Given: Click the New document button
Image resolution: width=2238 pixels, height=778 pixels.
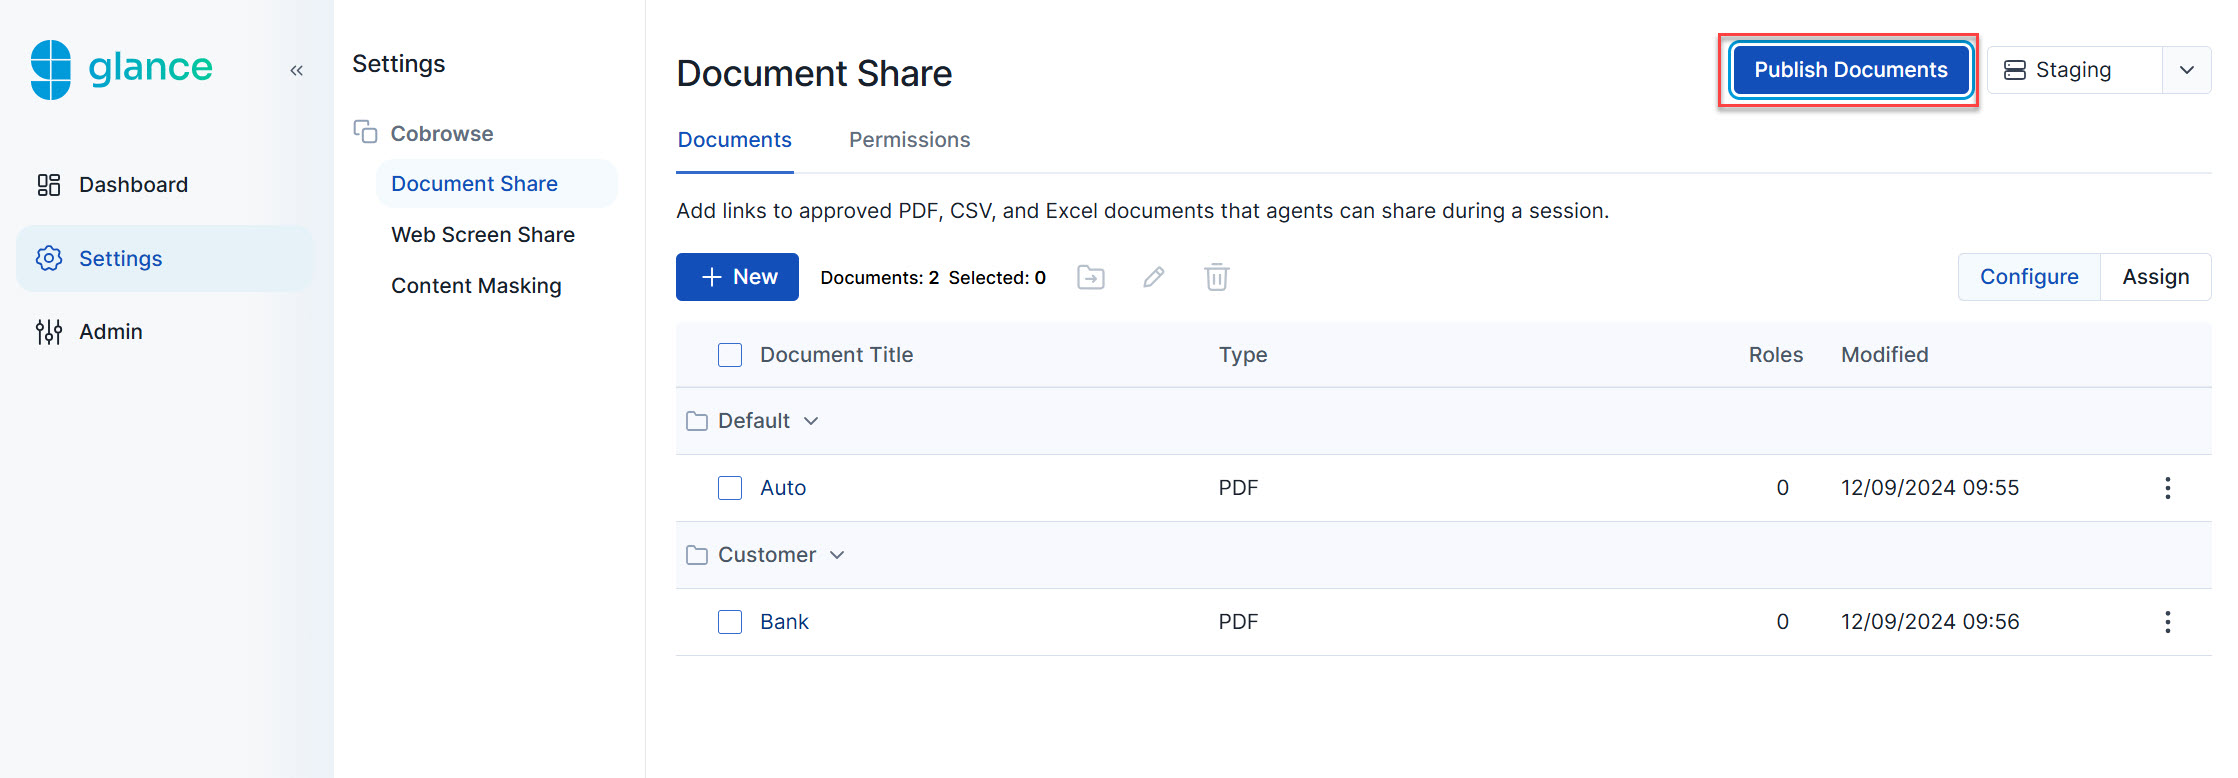Looking at the screenshot, I should click(x=737, y=277).
